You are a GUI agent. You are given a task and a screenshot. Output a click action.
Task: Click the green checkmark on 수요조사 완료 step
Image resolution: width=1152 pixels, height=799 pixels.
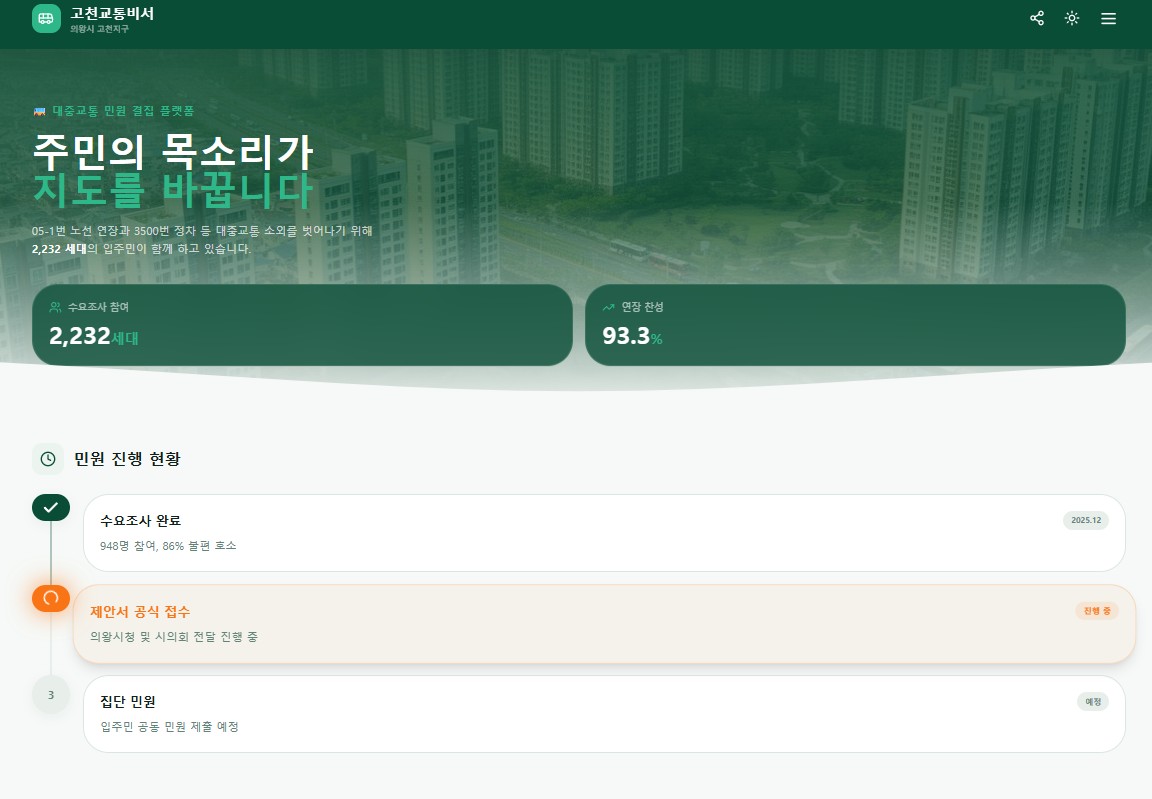[51, 507]
